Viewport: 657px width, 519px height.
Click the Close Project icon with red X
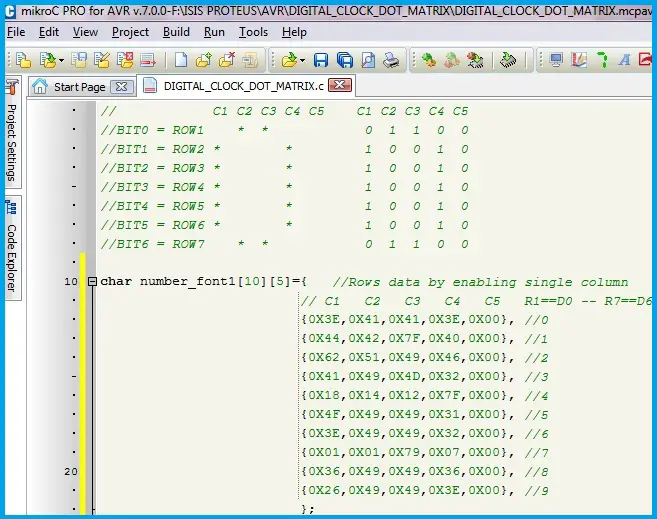pos(125,60)
